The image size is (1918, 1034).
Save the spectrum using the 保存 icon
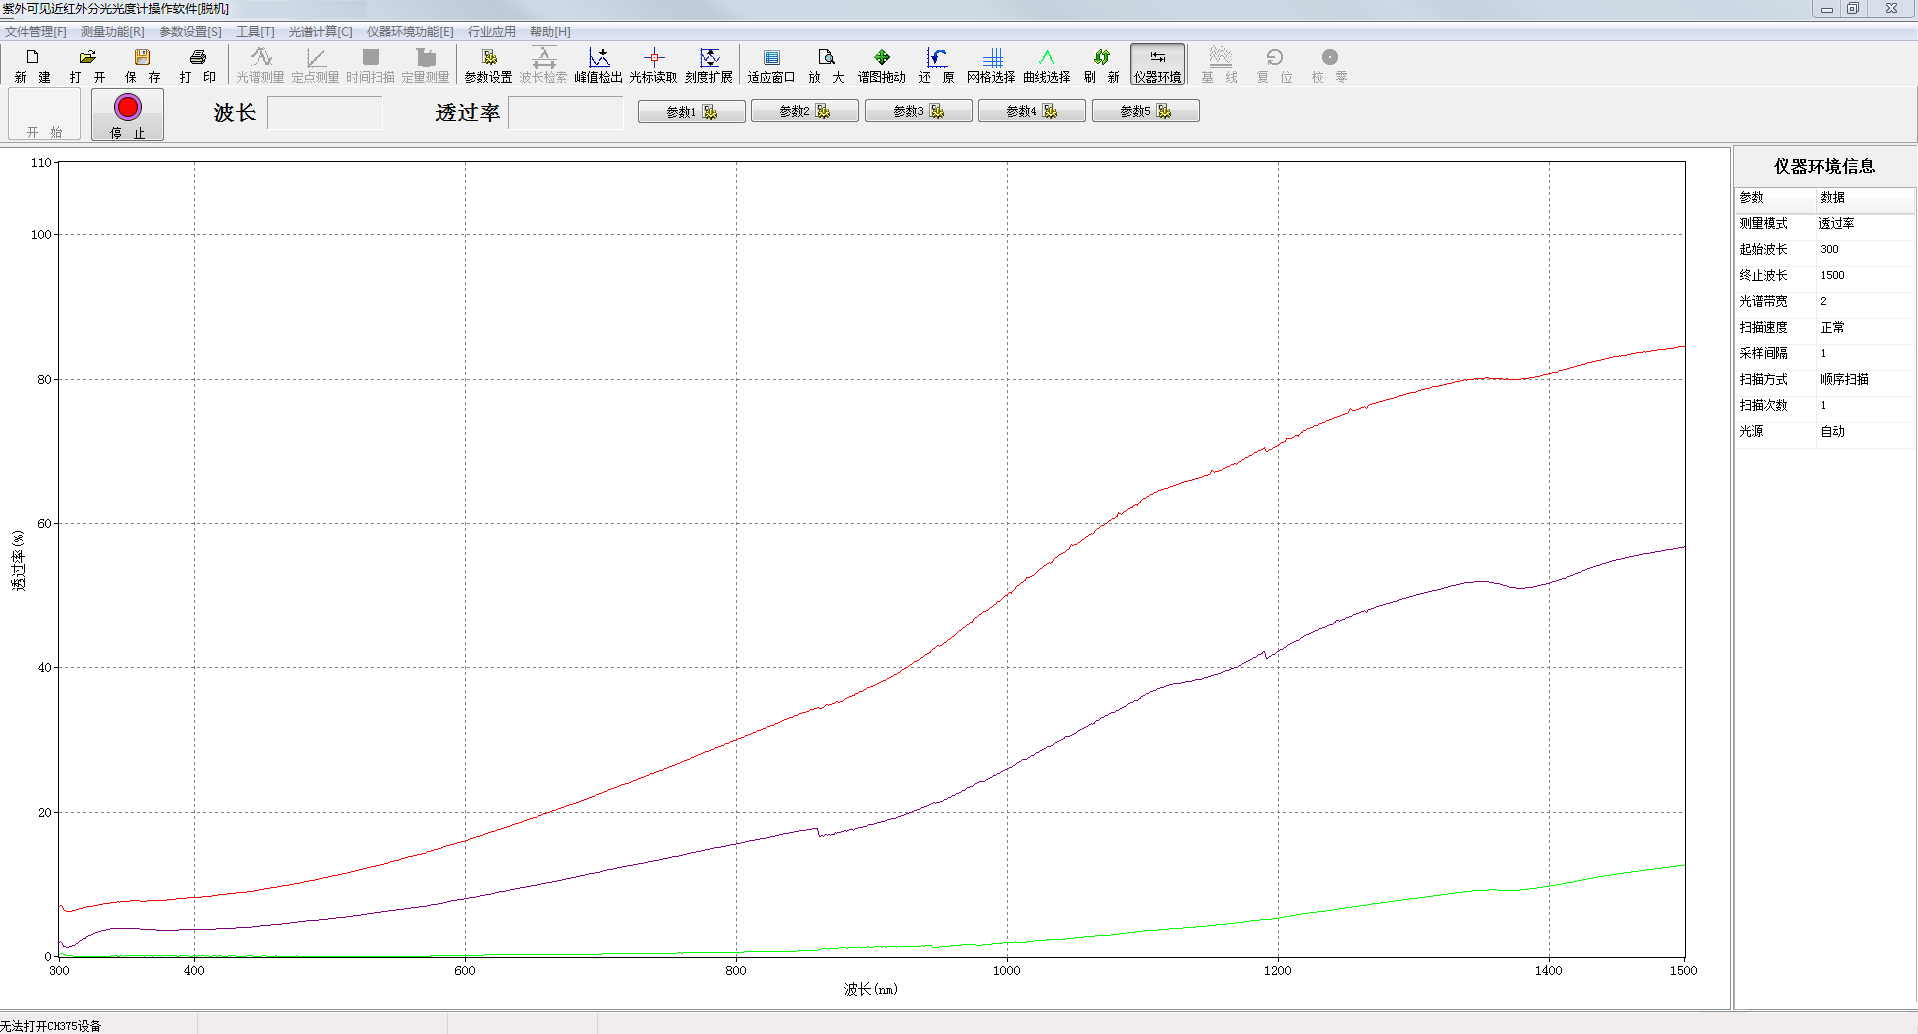point(142,64)
